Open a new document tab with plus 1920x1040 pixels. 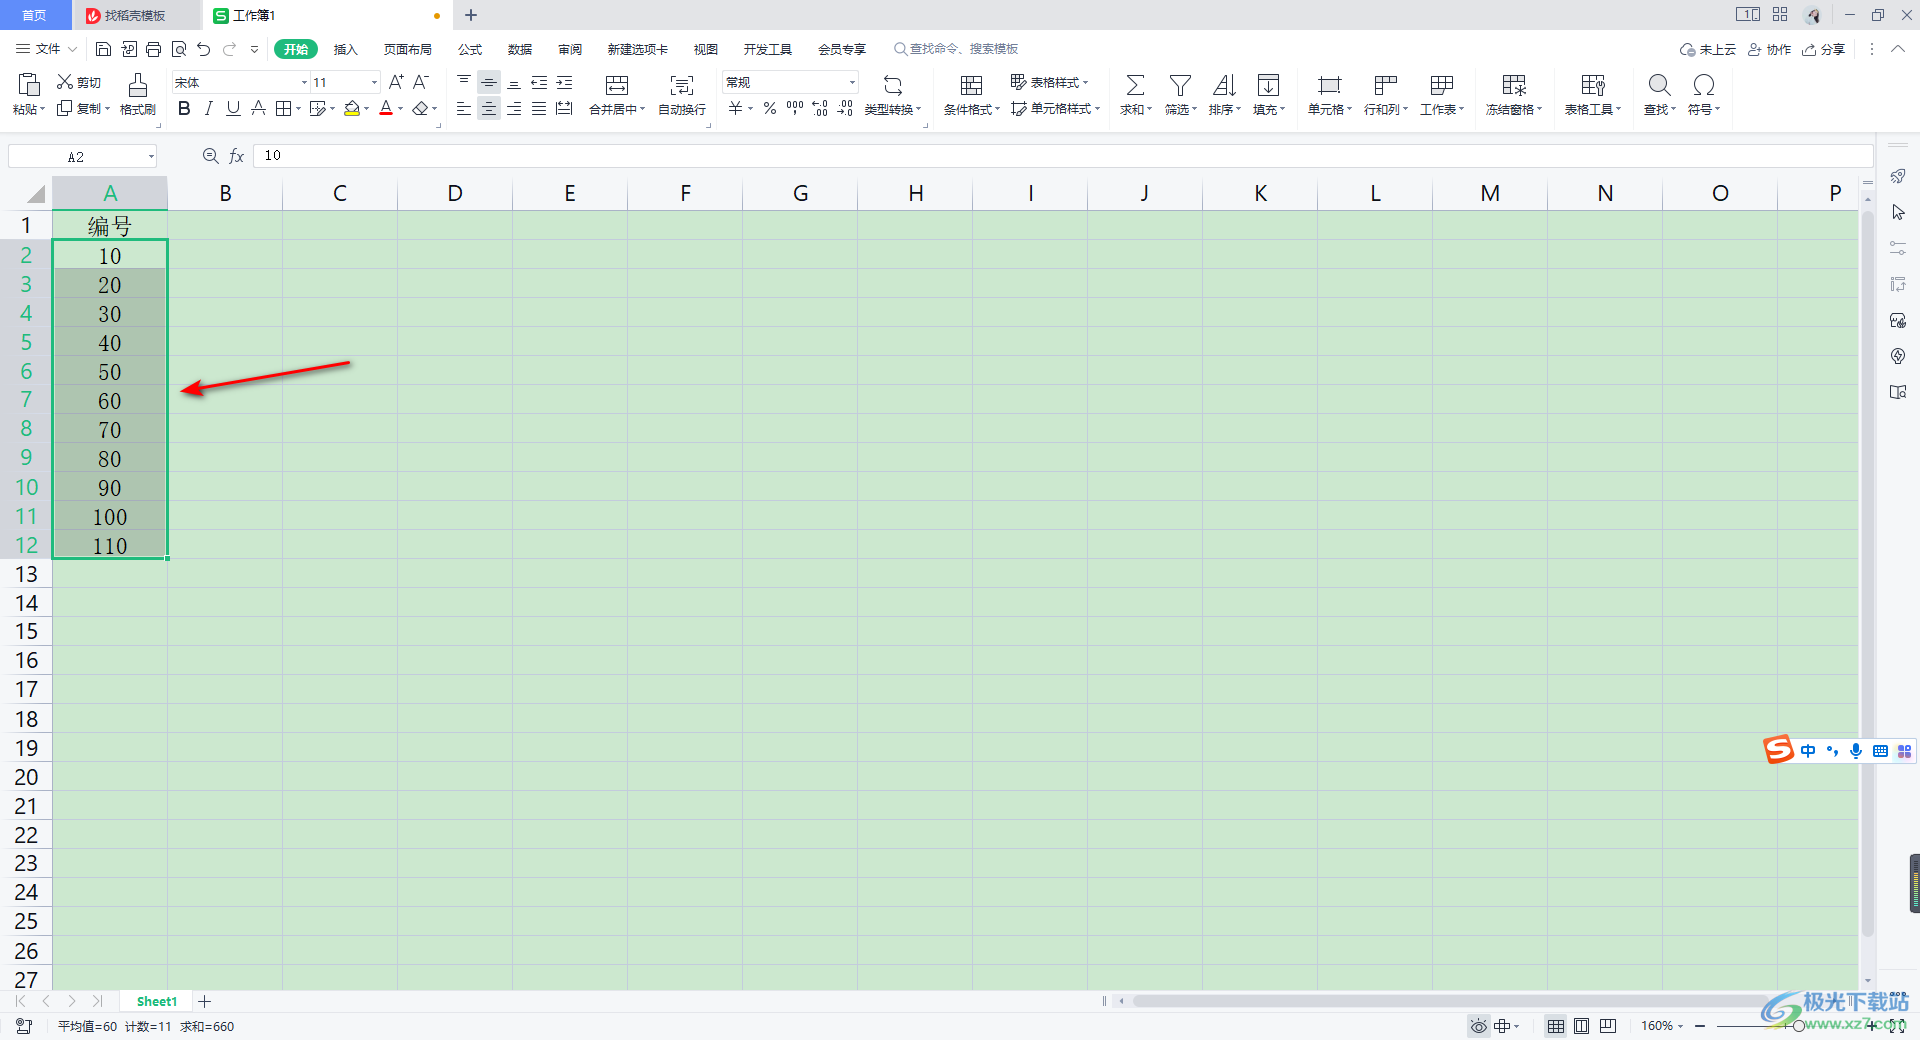[471, 15]
